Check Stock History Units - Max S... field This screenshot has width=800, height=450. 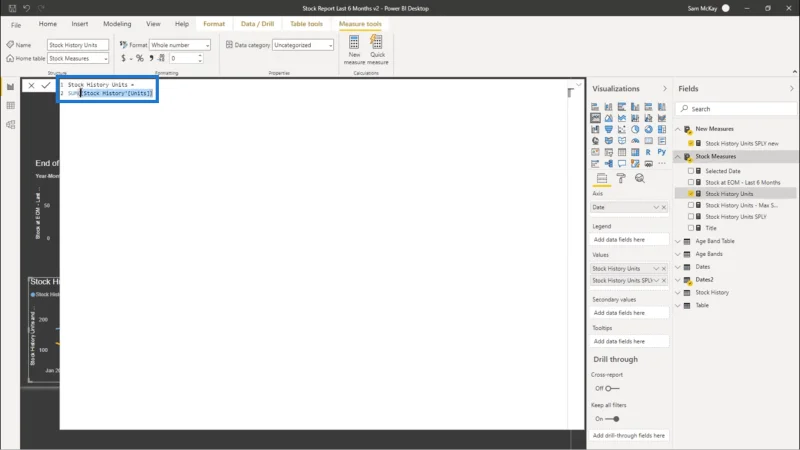coord(691,205)
